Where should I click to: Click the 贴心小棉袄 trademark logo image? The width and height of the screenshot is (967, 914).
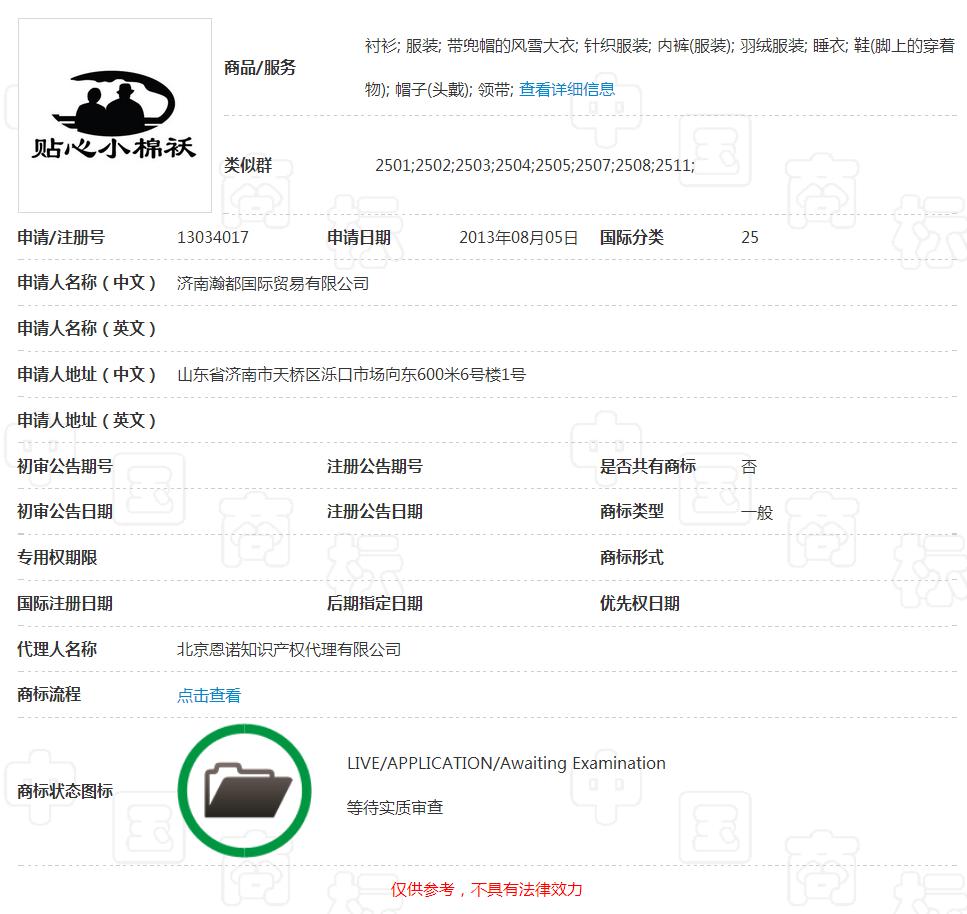tap(114, 114)
